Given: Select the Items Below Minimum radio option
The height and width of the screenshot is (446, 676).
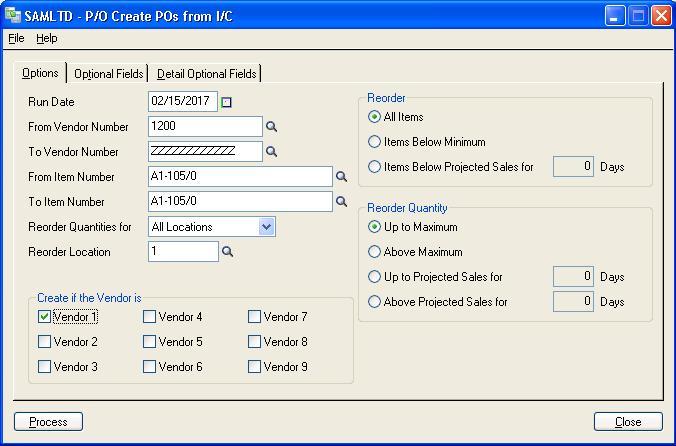Looking at the screenshot, I should [x=375, y=142].
